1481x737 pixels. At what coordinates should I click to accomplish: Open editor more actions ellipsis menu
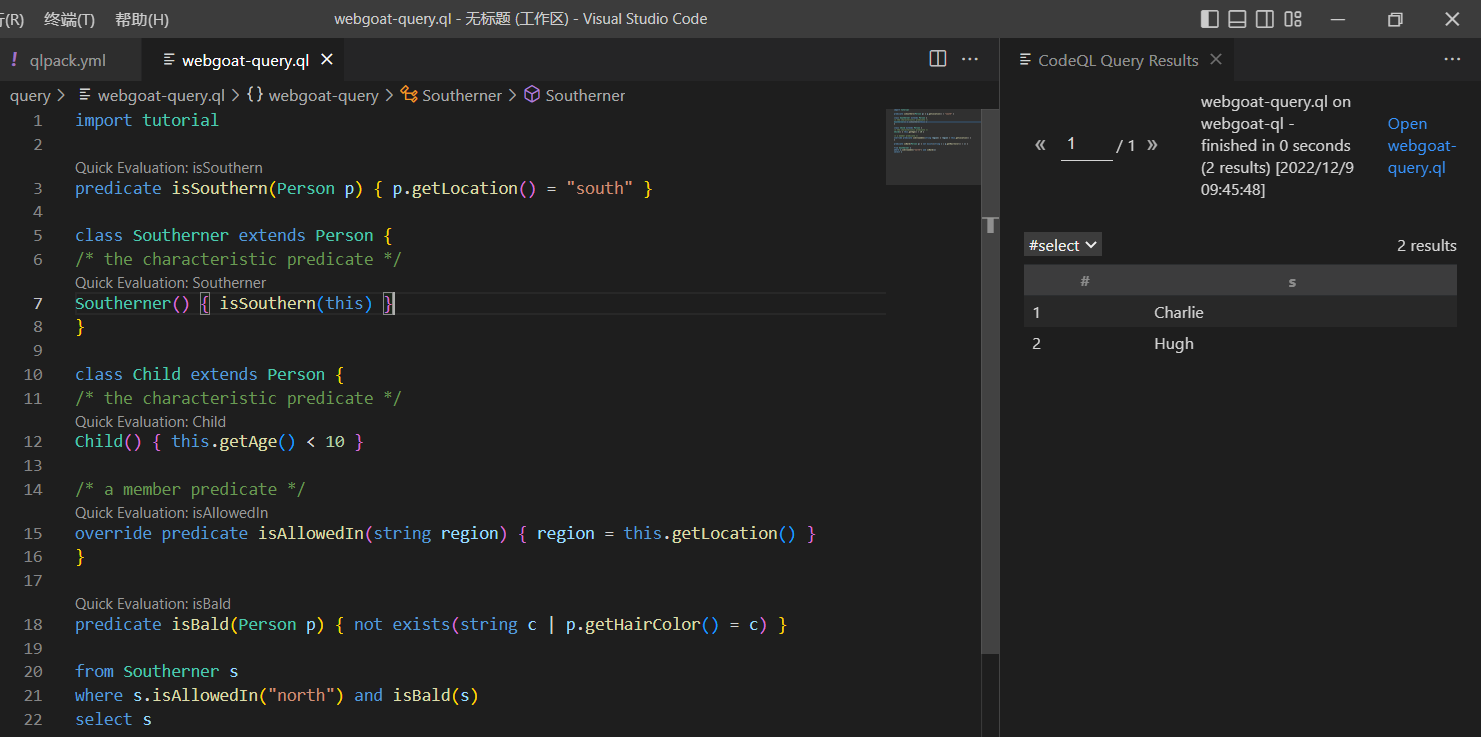click(970, 59)
